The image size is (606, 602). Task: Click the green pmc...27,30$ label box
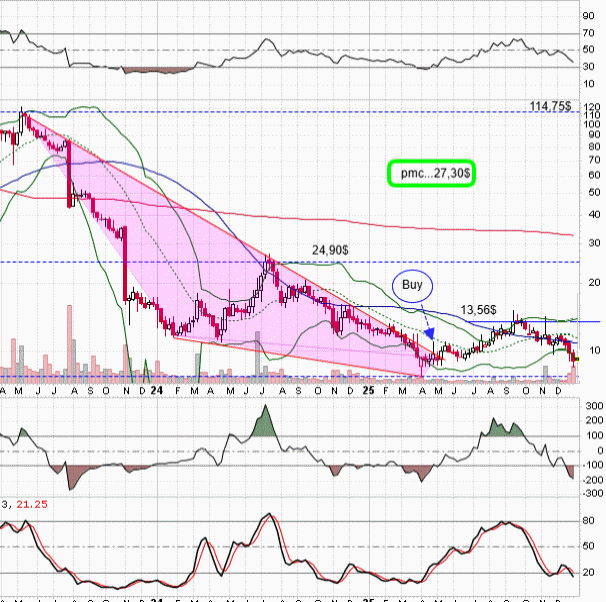(432, 173)
